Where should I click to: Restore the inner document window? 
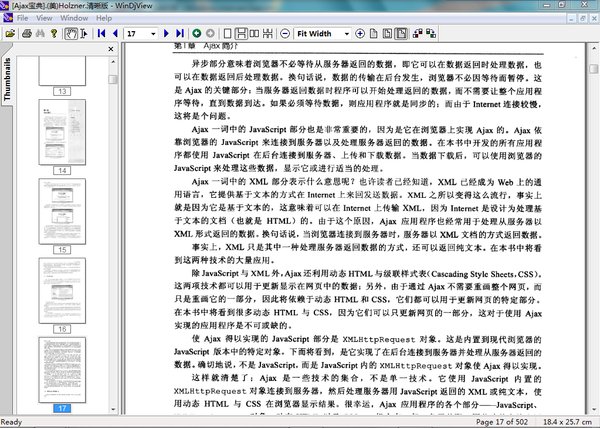coord(583,18)
